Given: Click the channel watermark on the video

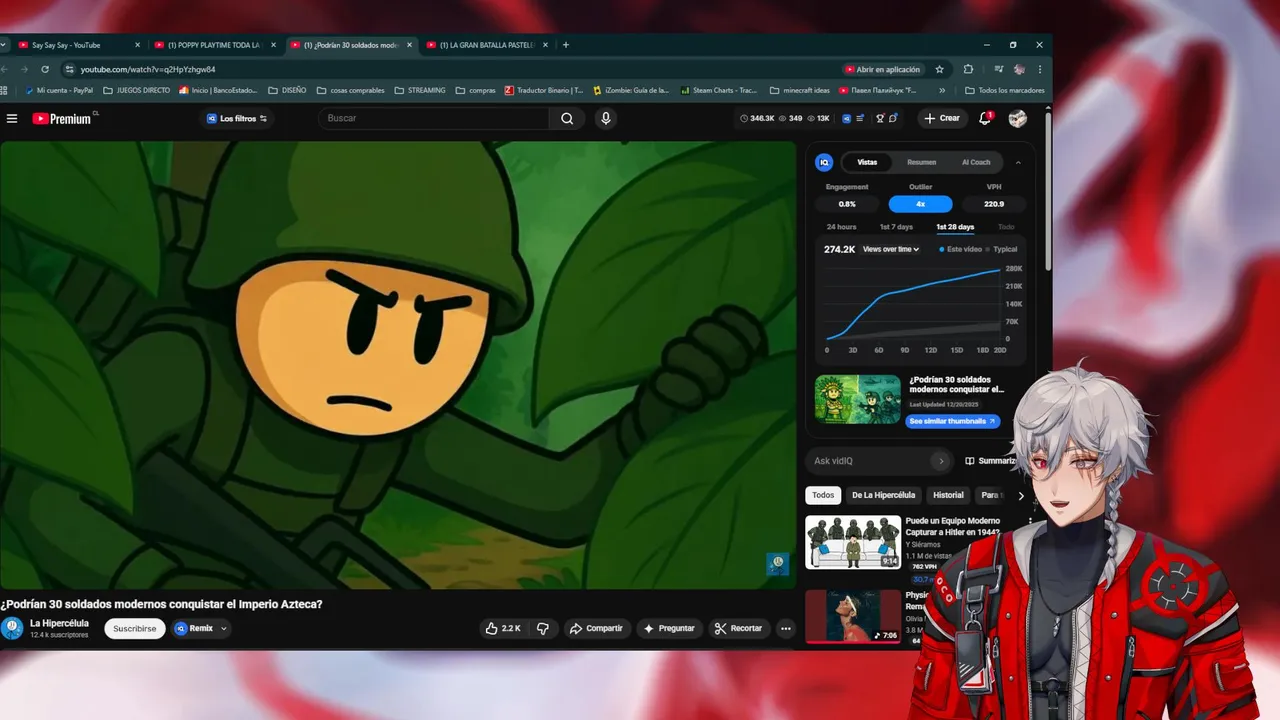Looking at the screenshot, I should point(778,564).
